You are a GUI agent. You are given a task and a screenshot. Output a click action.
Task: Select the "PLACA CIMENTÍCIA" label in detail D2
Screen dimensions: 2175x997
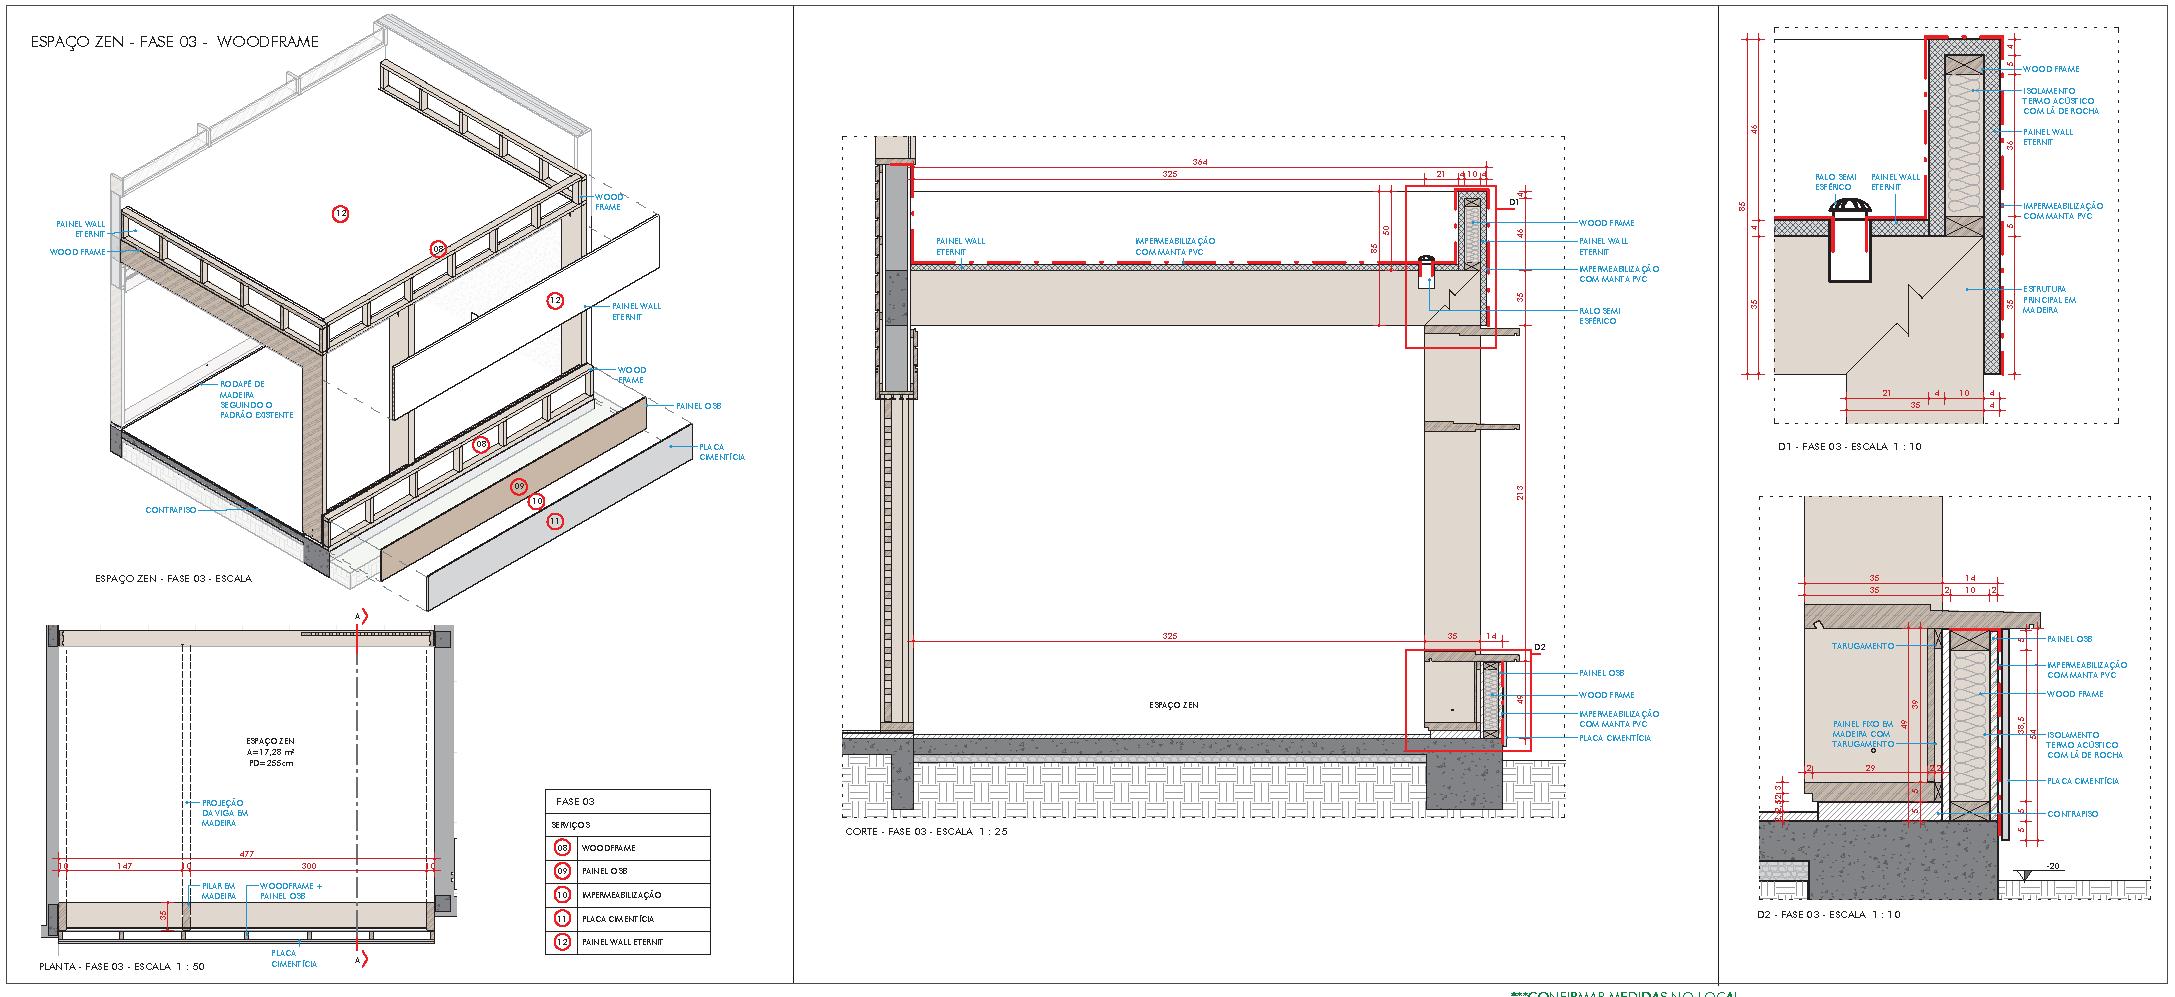[x=2083, y=781]
